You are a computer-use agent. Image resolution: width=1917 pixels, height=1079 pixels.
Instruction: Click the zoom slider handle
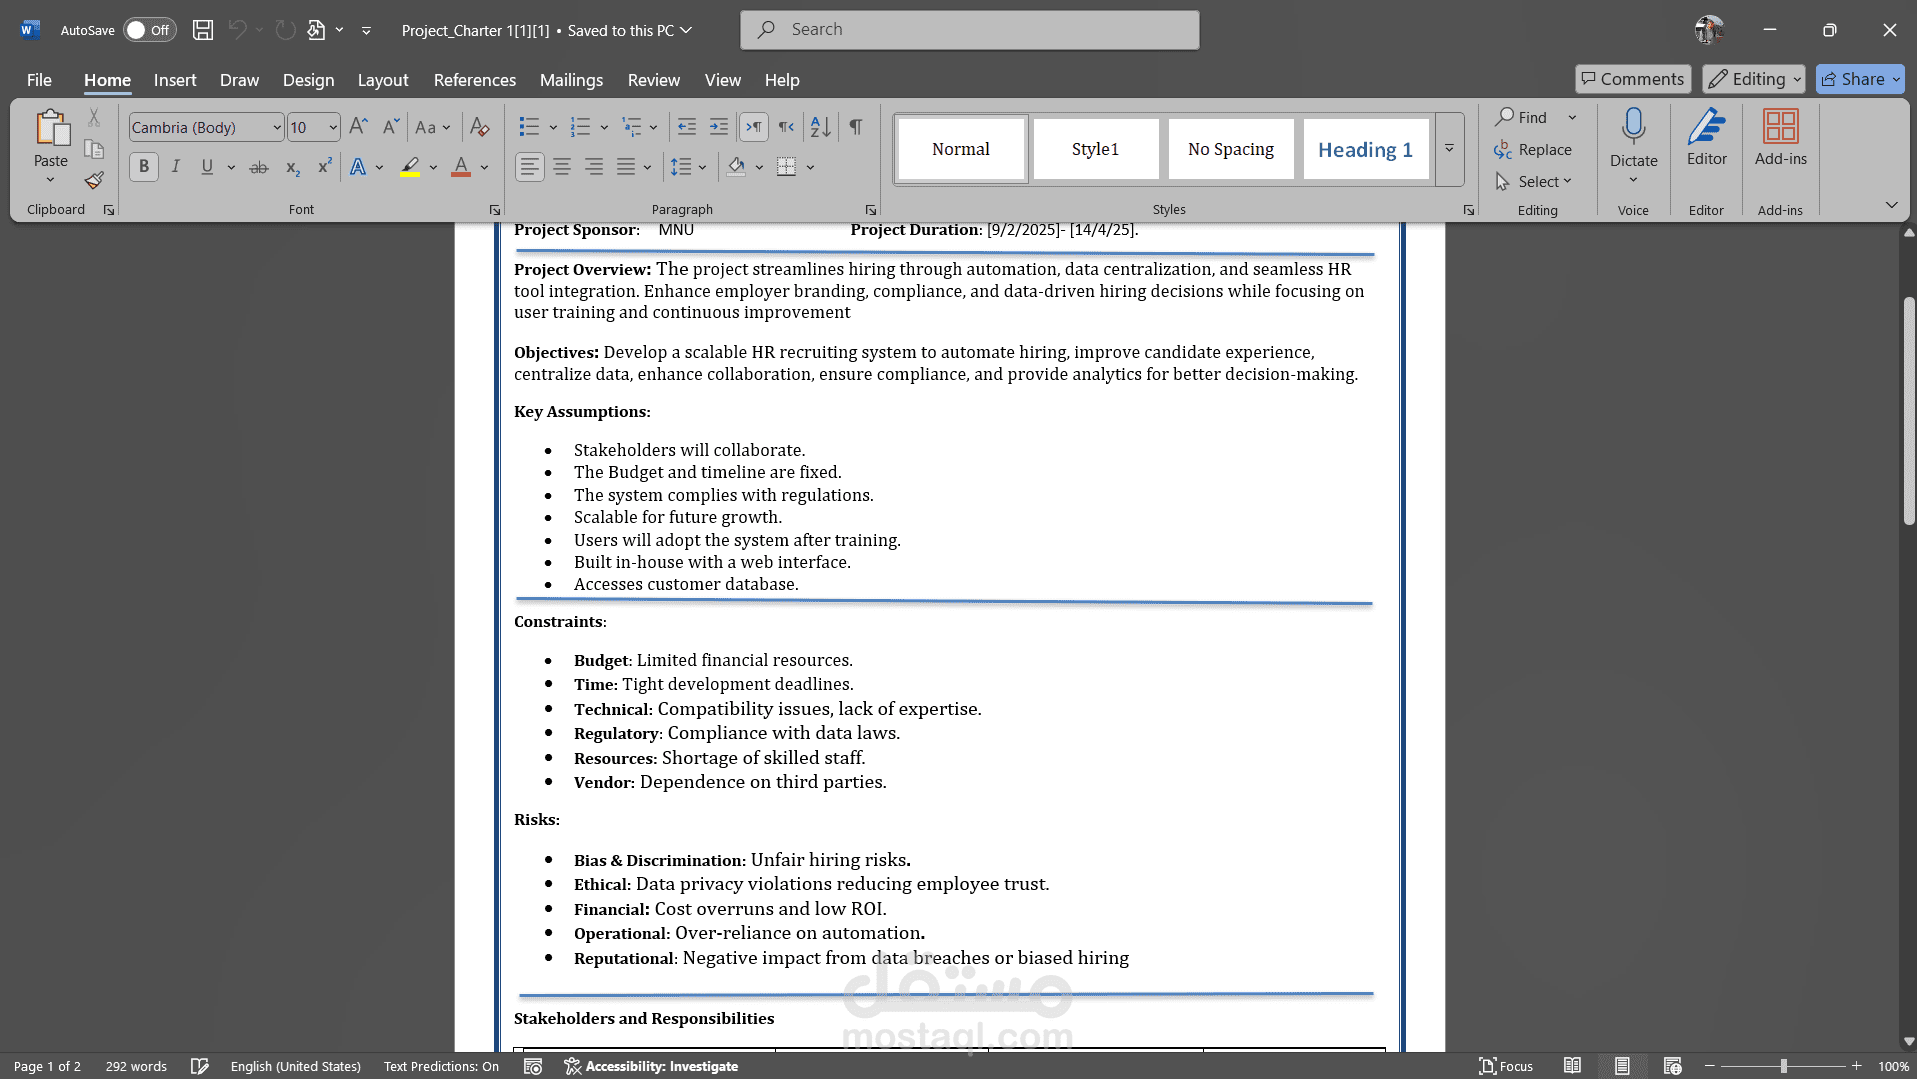tap(1783, 1066)
